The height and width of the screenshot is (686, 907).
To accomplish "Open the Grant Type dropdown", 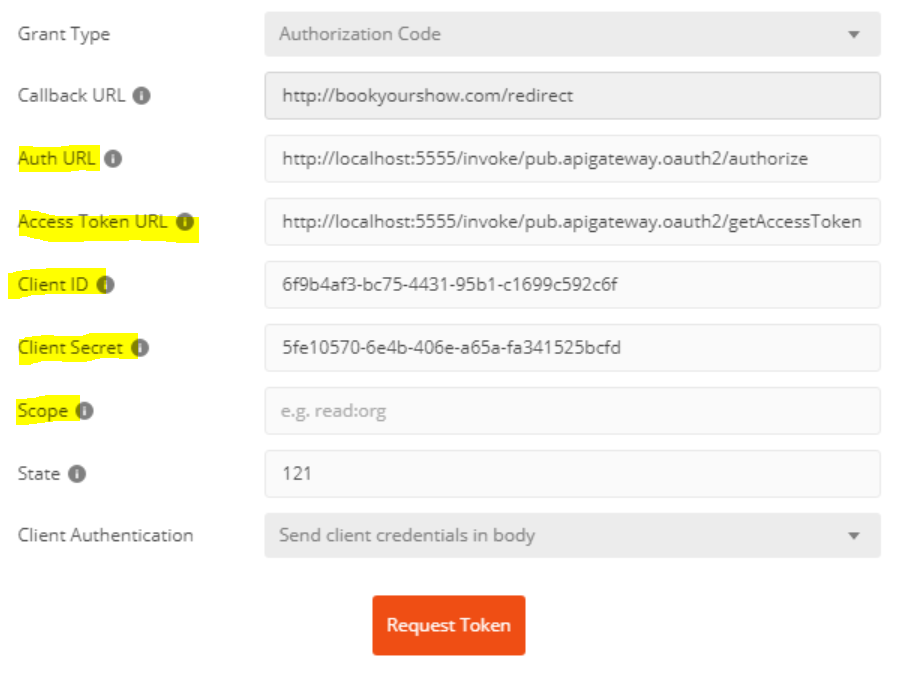I will tap(572, 33).
